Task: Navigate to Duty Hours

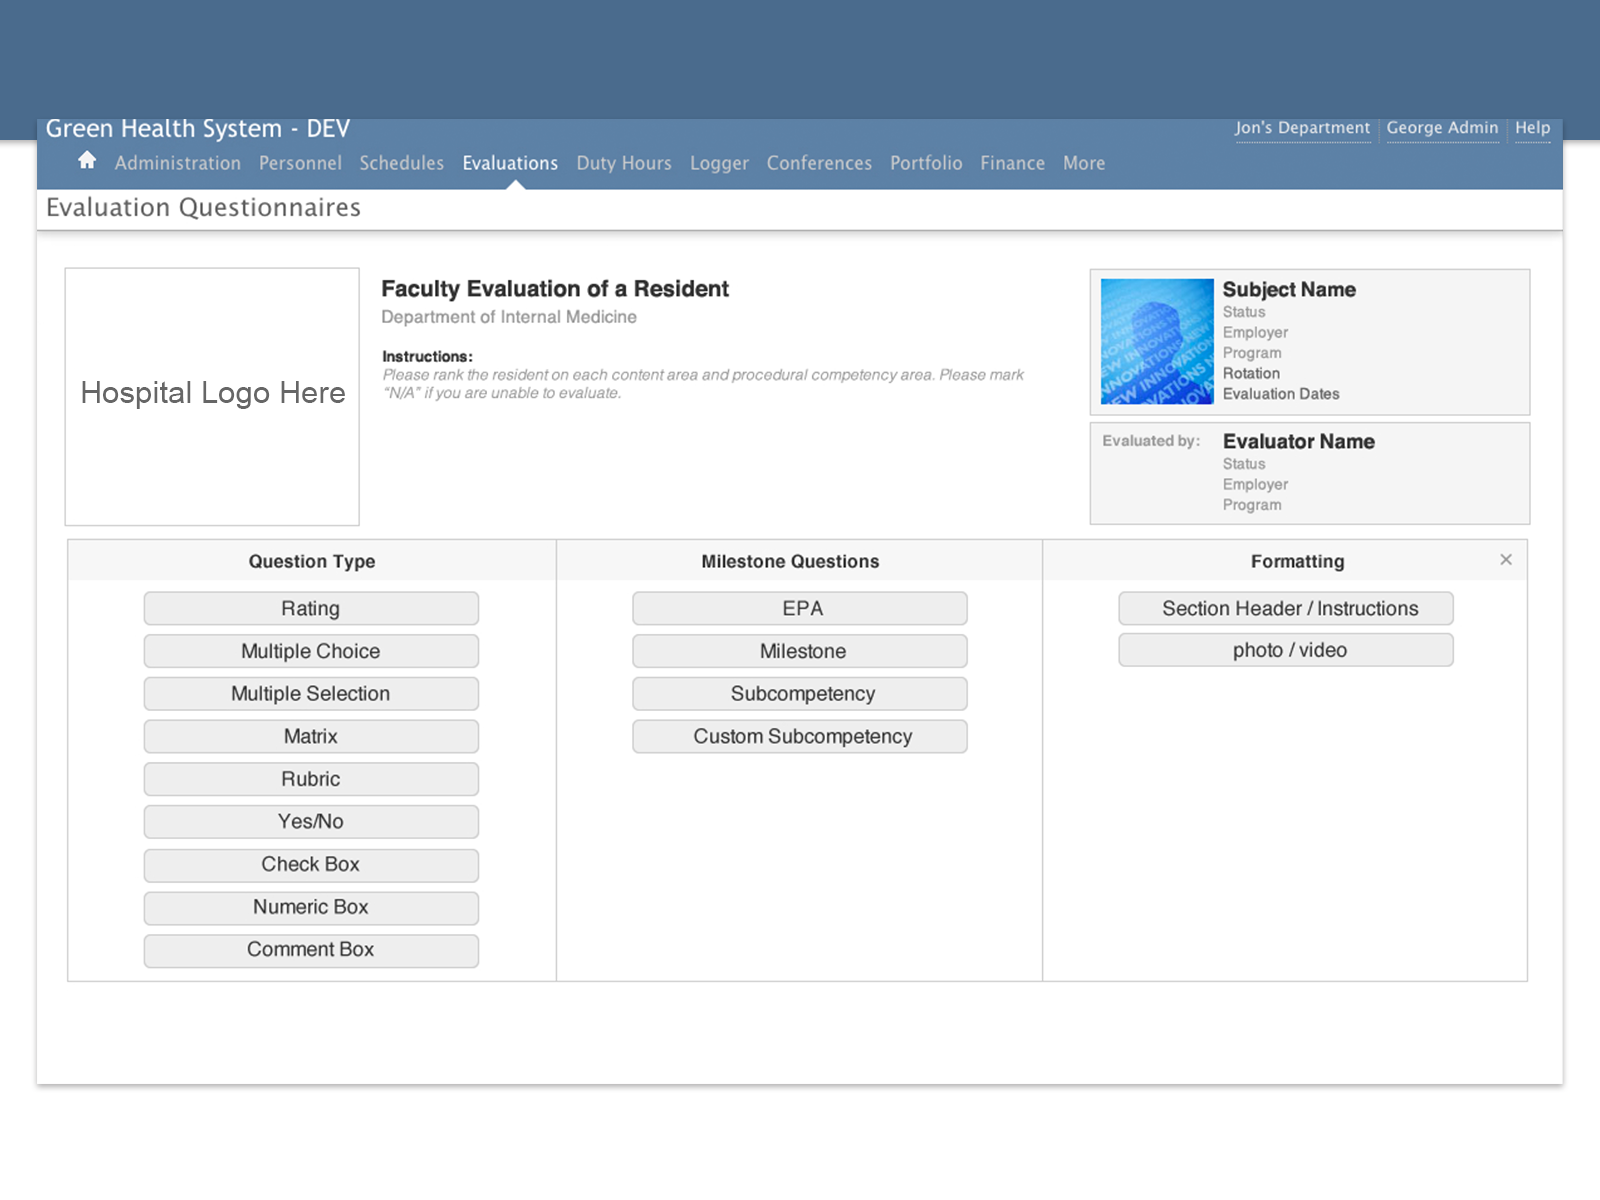Action: 623,163
